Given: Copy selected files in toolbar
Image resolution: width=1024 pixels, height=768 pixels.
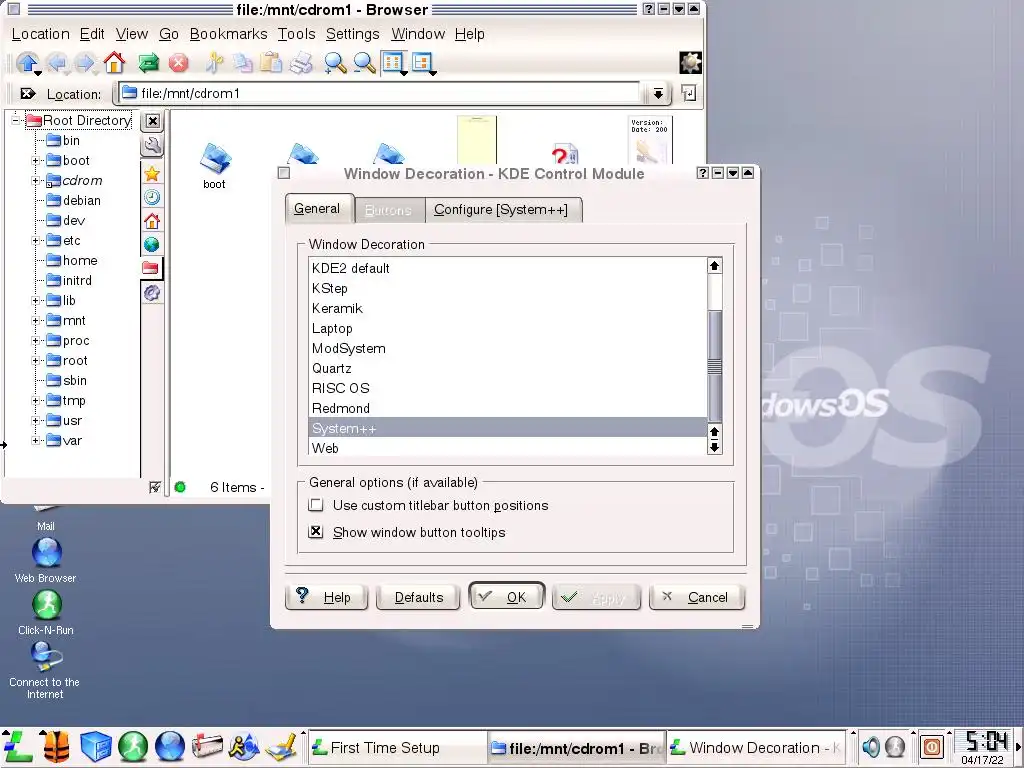Looking at the screenshot, I should 243,63.
